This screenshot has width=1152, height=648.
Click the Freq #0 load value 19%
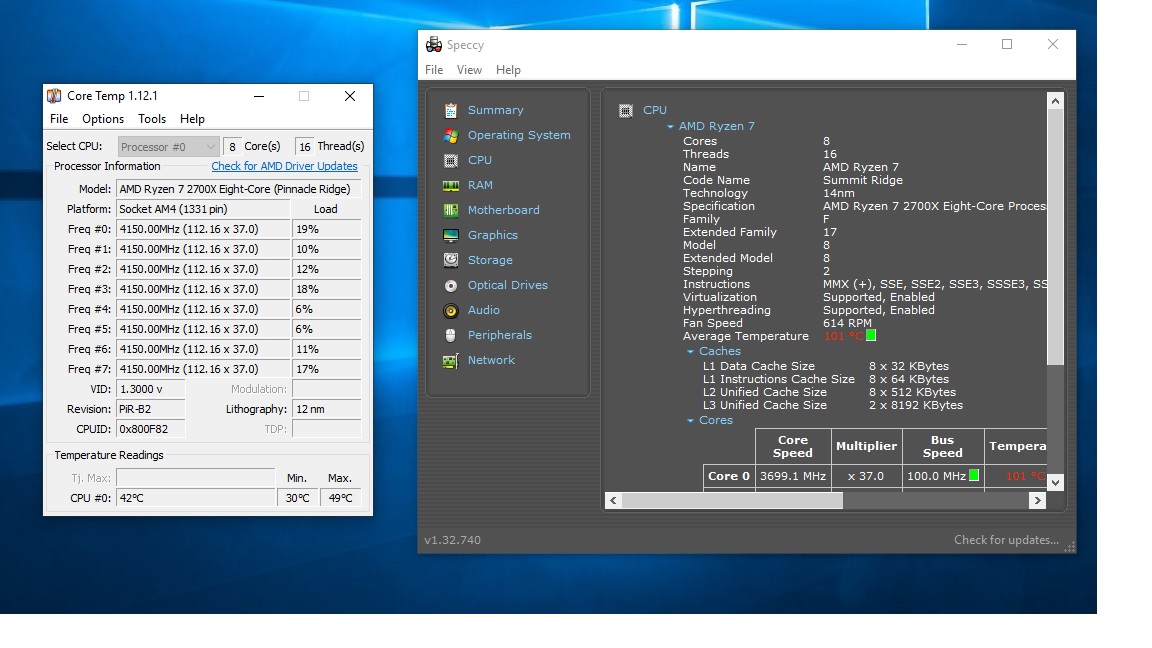(327, 229)
